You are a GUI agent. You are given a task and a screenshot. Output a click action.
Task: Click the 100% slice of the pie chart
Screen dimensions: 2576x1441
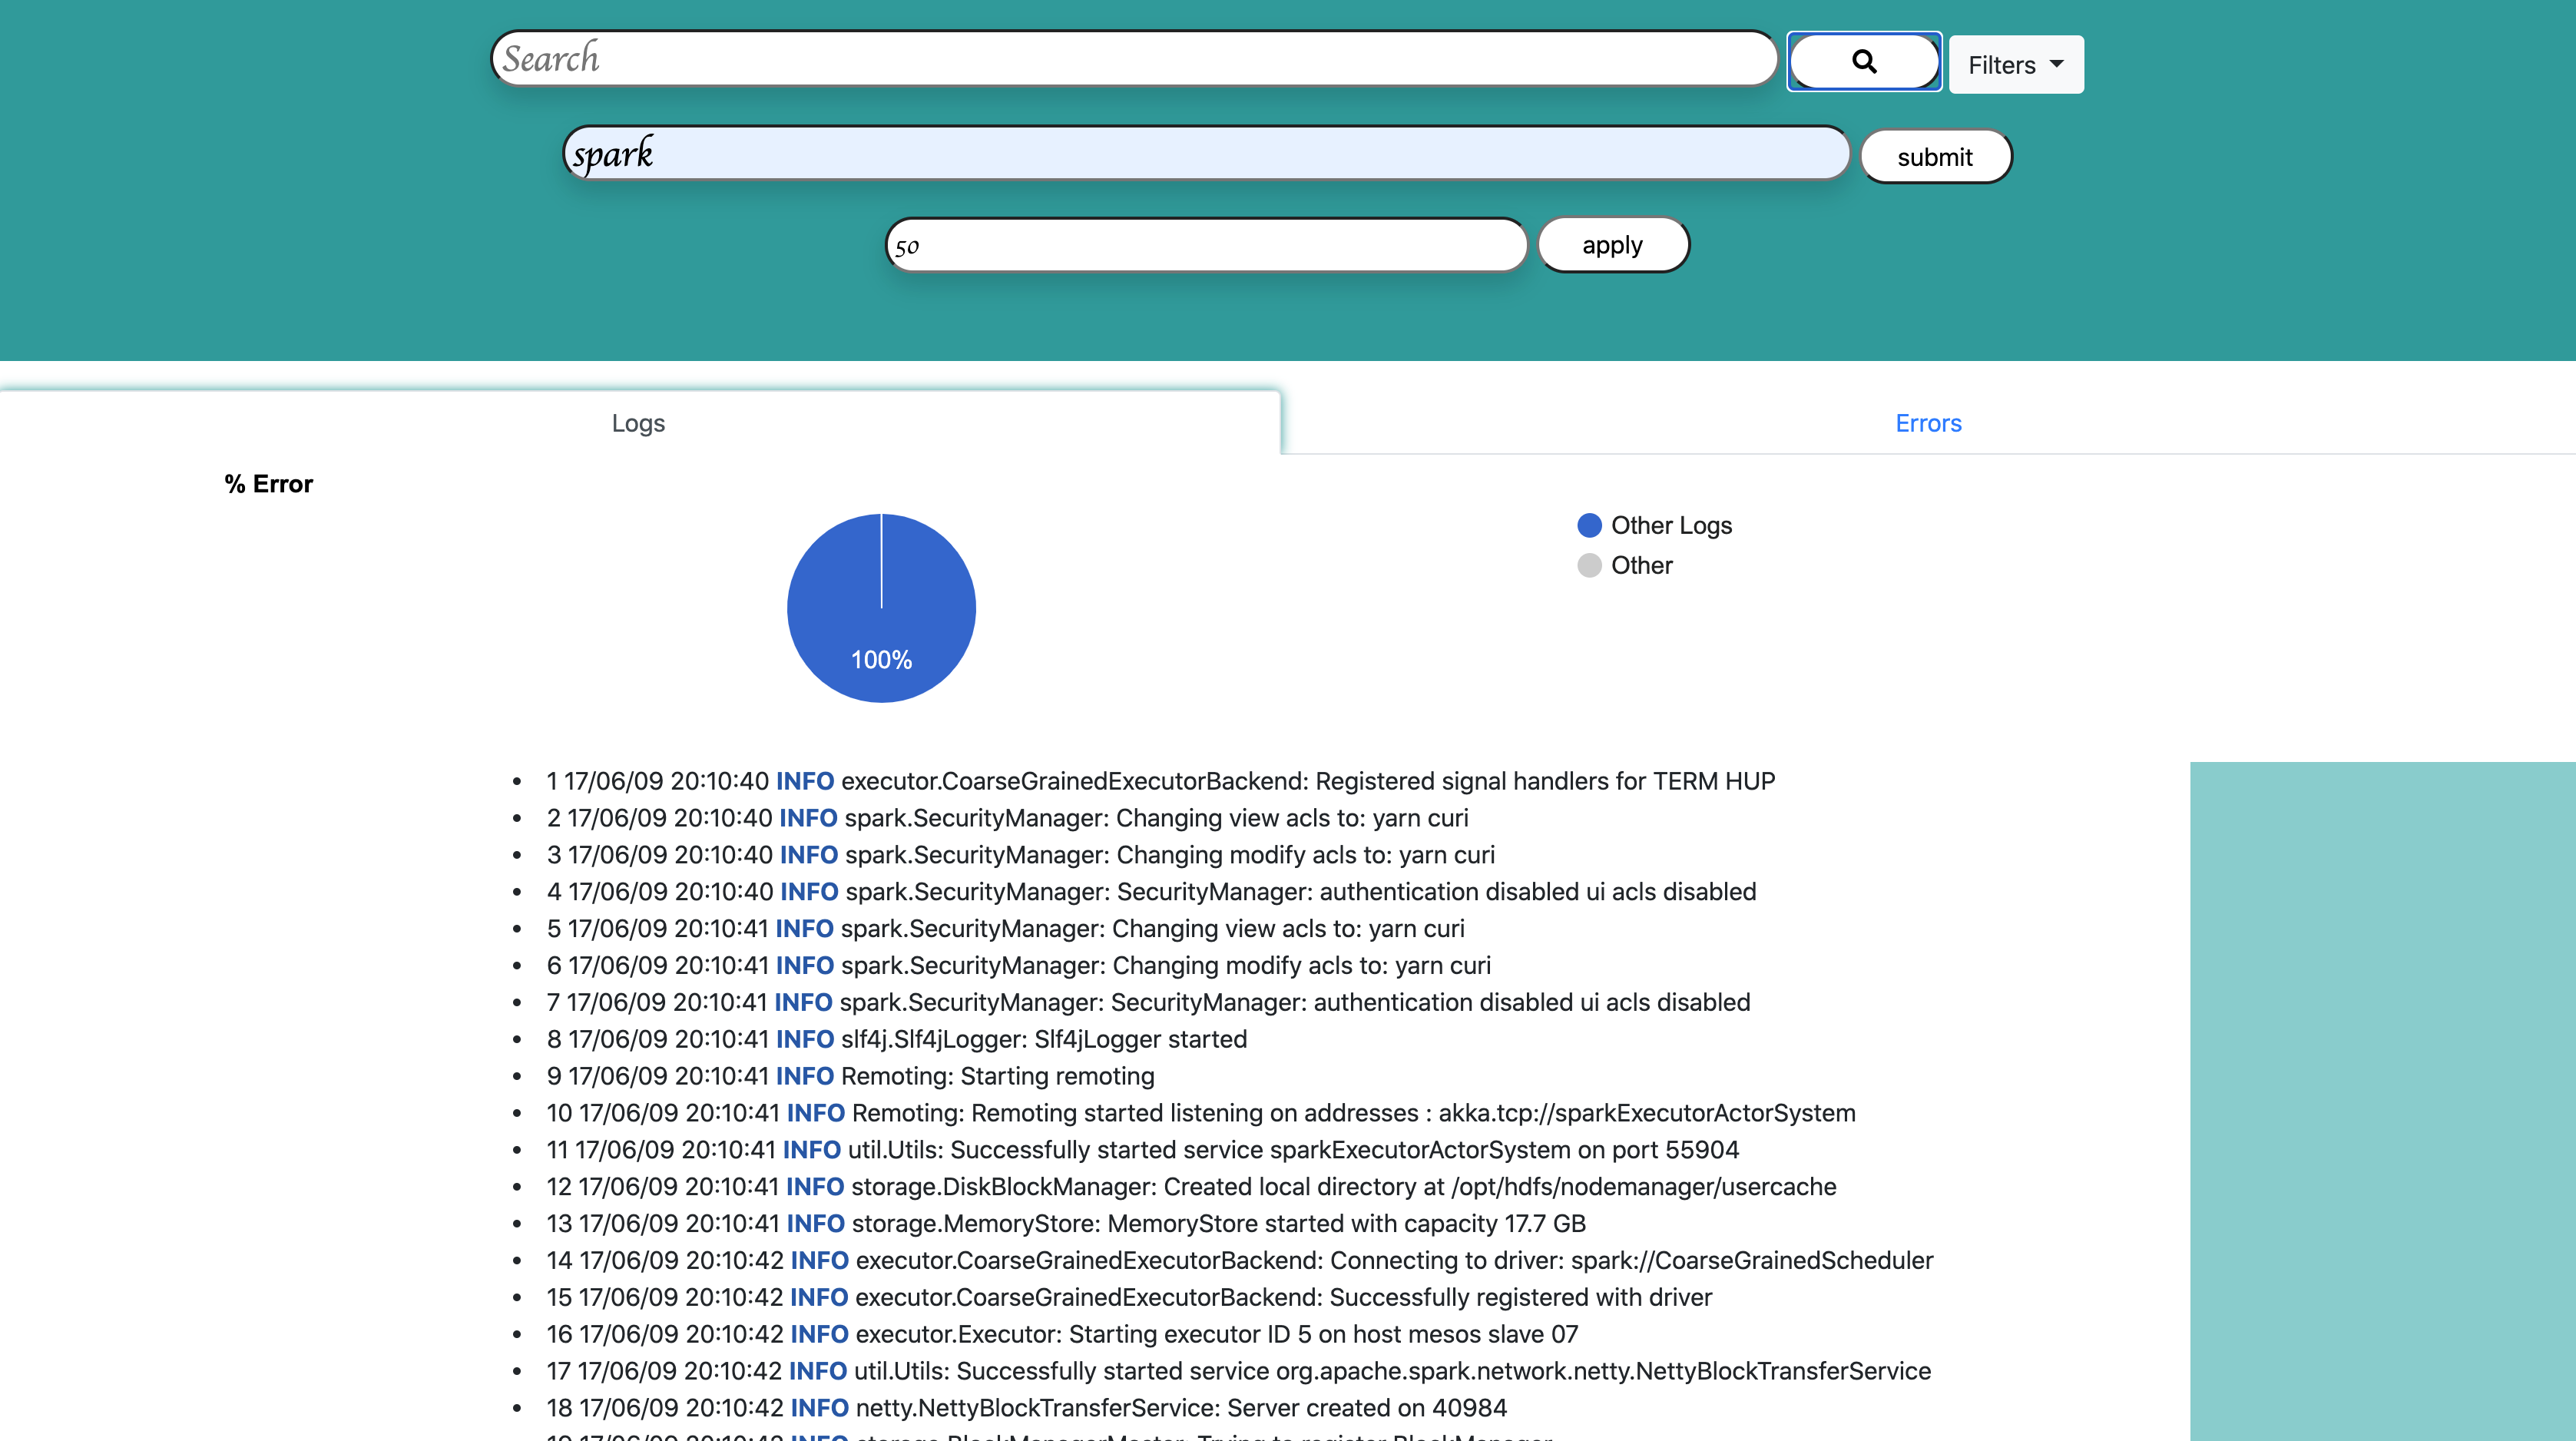point(881,607)
